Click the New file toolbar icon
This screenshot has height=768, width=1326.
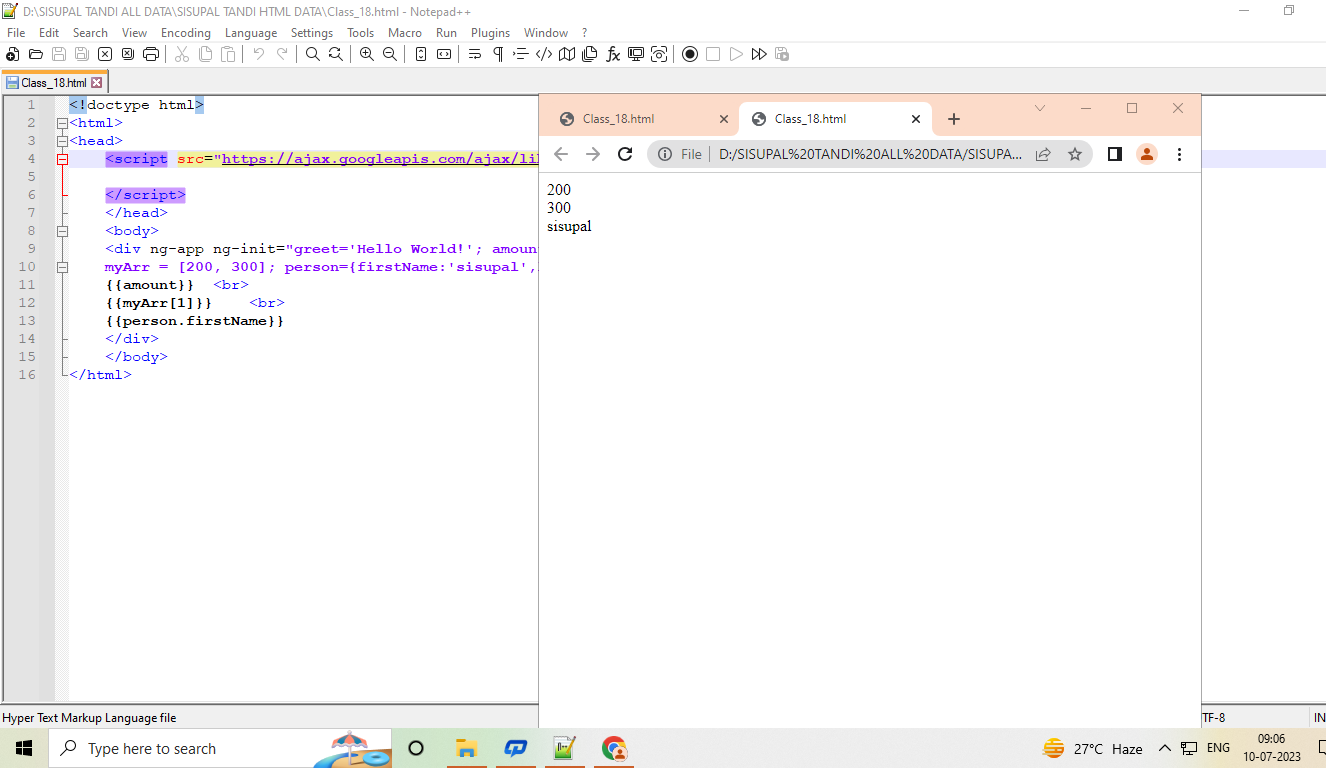click(x=13, y=54)
